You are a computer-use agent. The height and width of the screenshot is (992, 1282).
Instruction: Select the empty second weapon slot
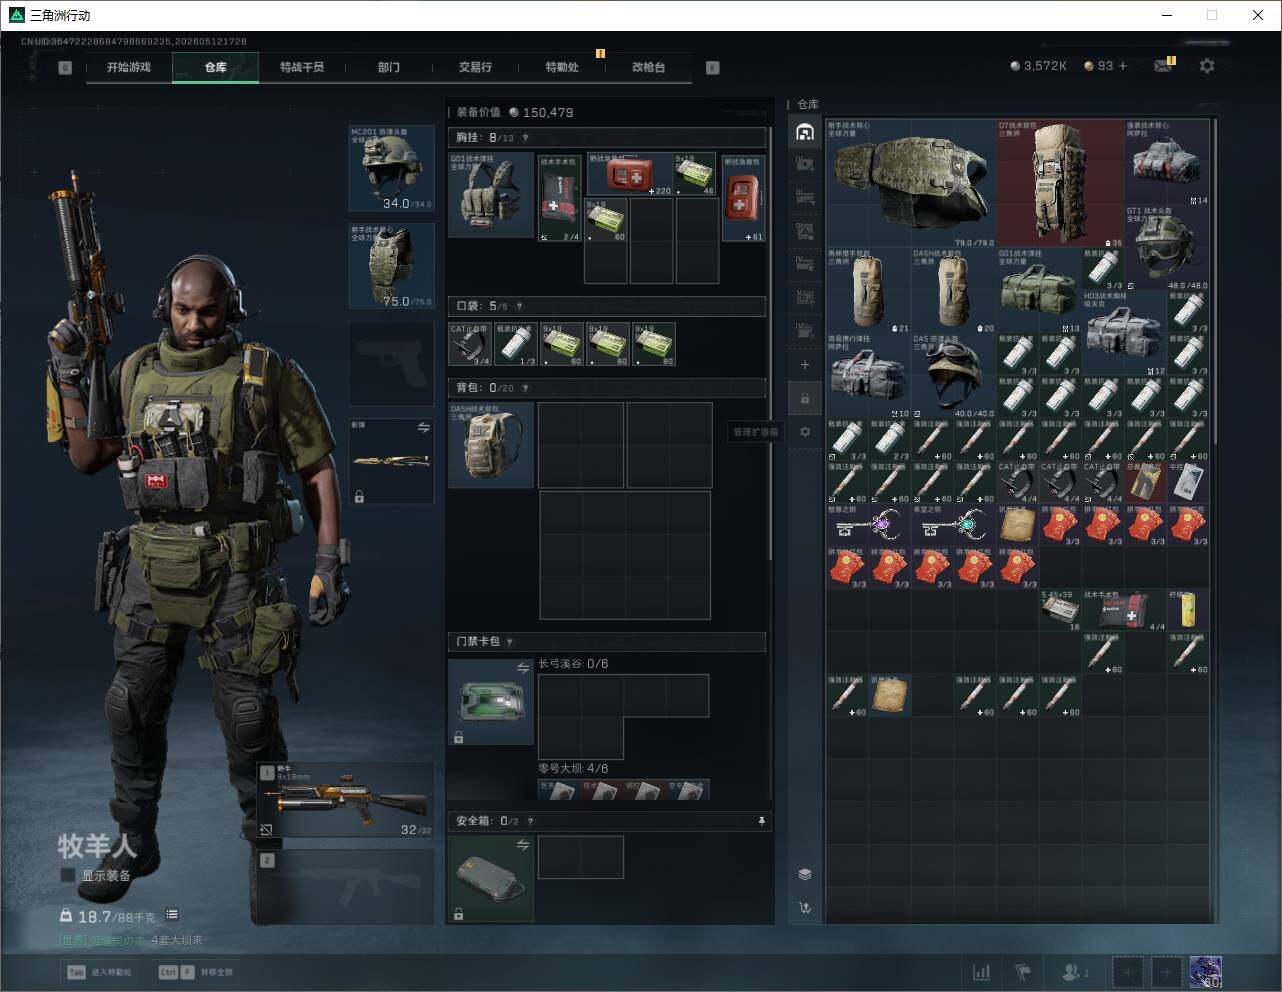click(346, 886)
